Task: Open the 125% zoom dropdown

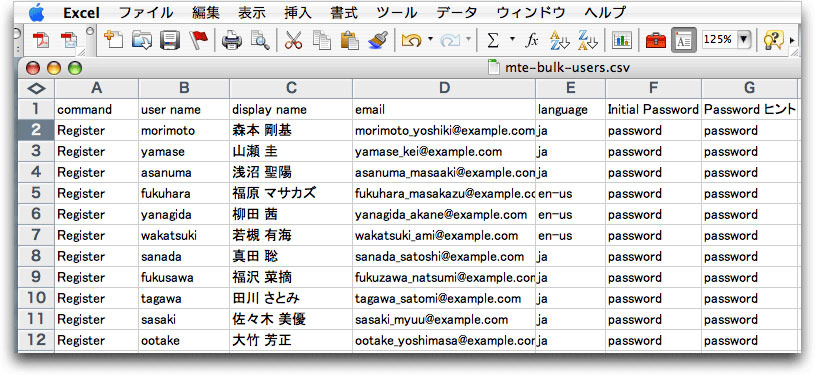Action: (744, 39)
